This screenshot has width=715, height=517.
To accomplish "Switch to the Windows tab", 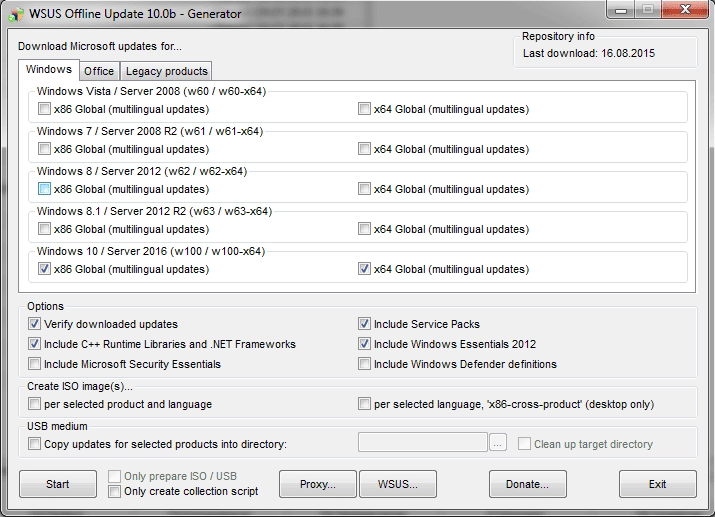I will coord(49,69).
